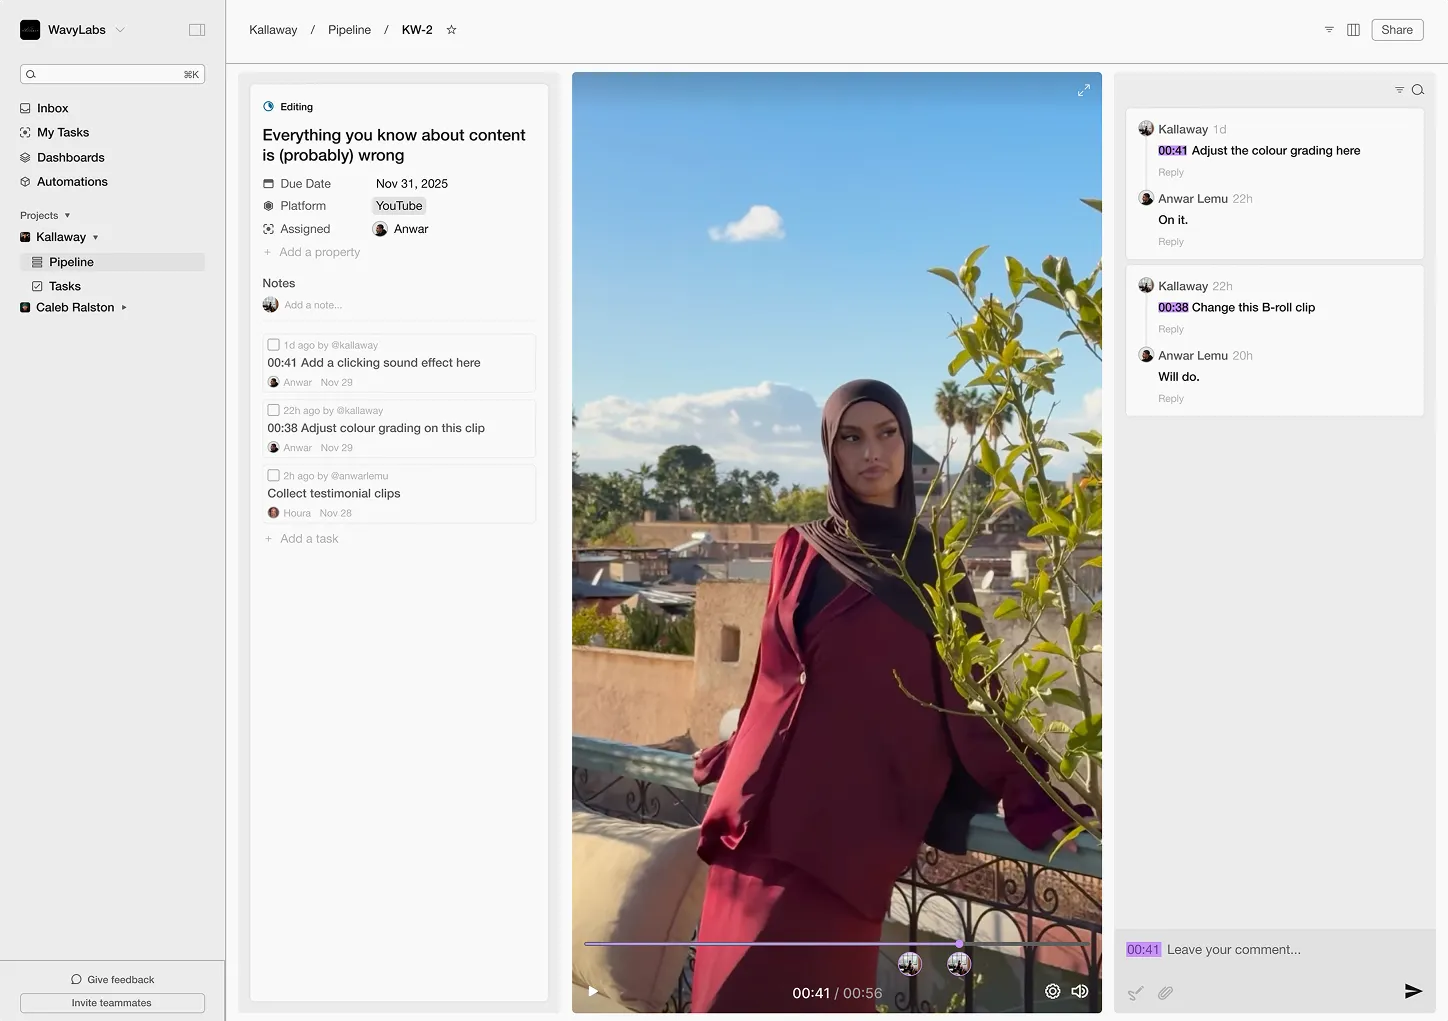Screen dimensions: 1448x1021
Task: Click the video progress slider handle
Action: (x=959, y=943)
